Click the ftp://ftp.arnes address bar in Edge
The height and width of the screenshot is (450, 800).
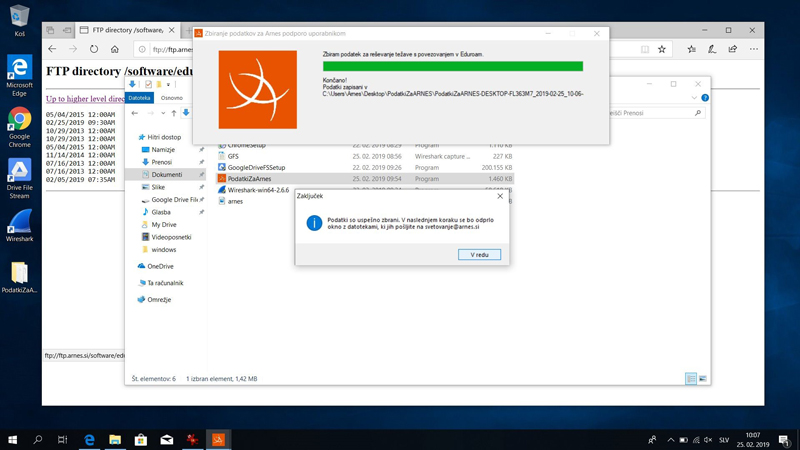172,49
